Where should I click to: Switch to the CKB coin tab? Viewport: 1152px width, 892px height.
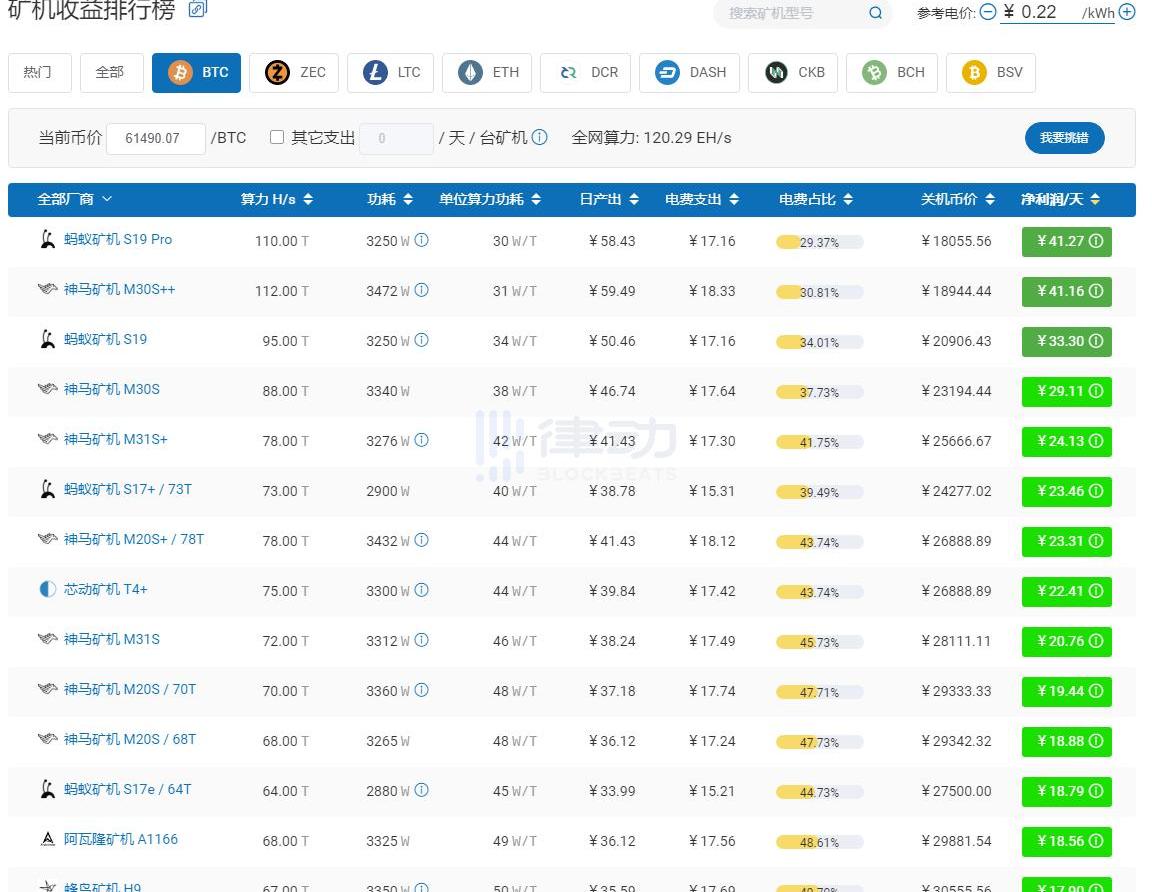click(793, 73)
